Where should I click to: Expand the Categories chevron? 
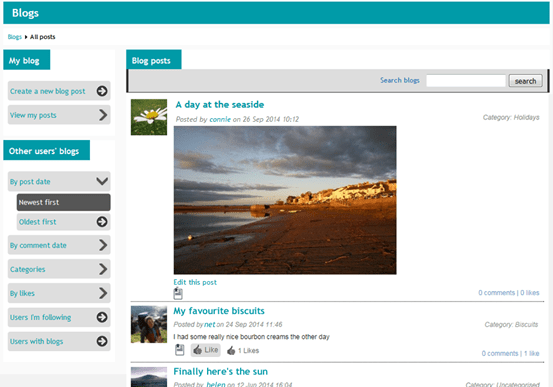103,269
